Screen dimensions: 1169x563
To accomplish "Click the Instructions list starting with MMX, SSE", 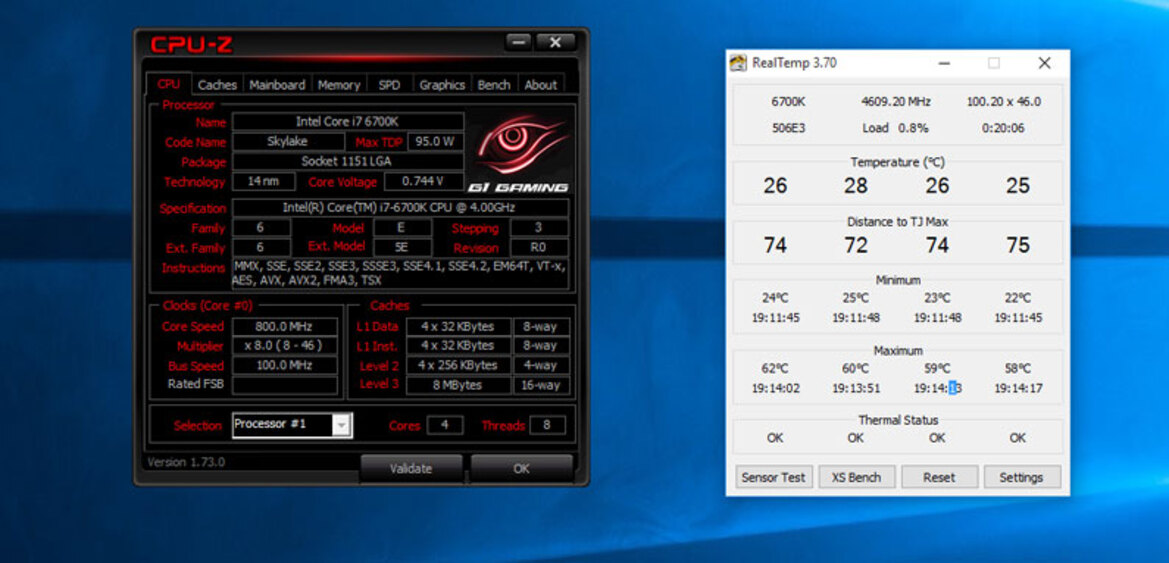I will click(400, 273).
